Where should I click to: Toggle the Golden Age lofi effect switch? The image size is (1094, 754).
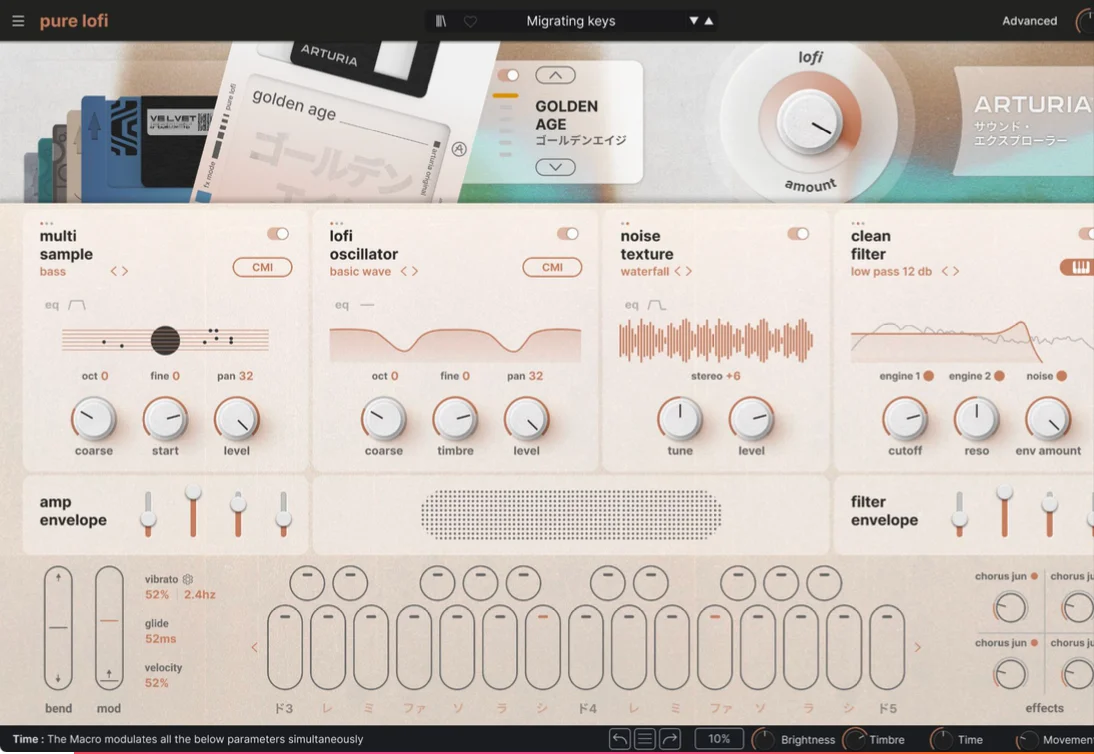pyautogui.click(x=508, y=75)
